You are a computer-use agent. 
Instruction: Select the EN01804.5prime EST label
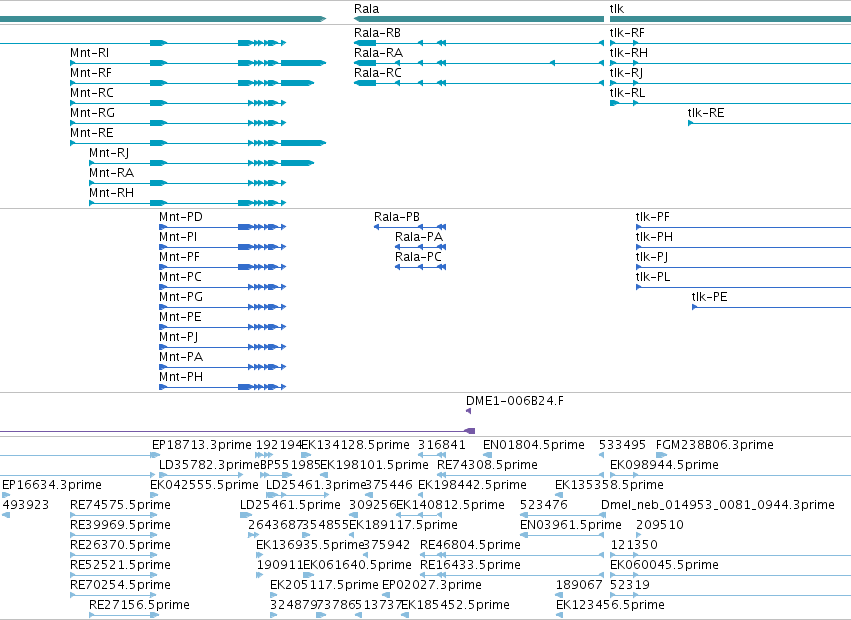[x=534, y=445]
